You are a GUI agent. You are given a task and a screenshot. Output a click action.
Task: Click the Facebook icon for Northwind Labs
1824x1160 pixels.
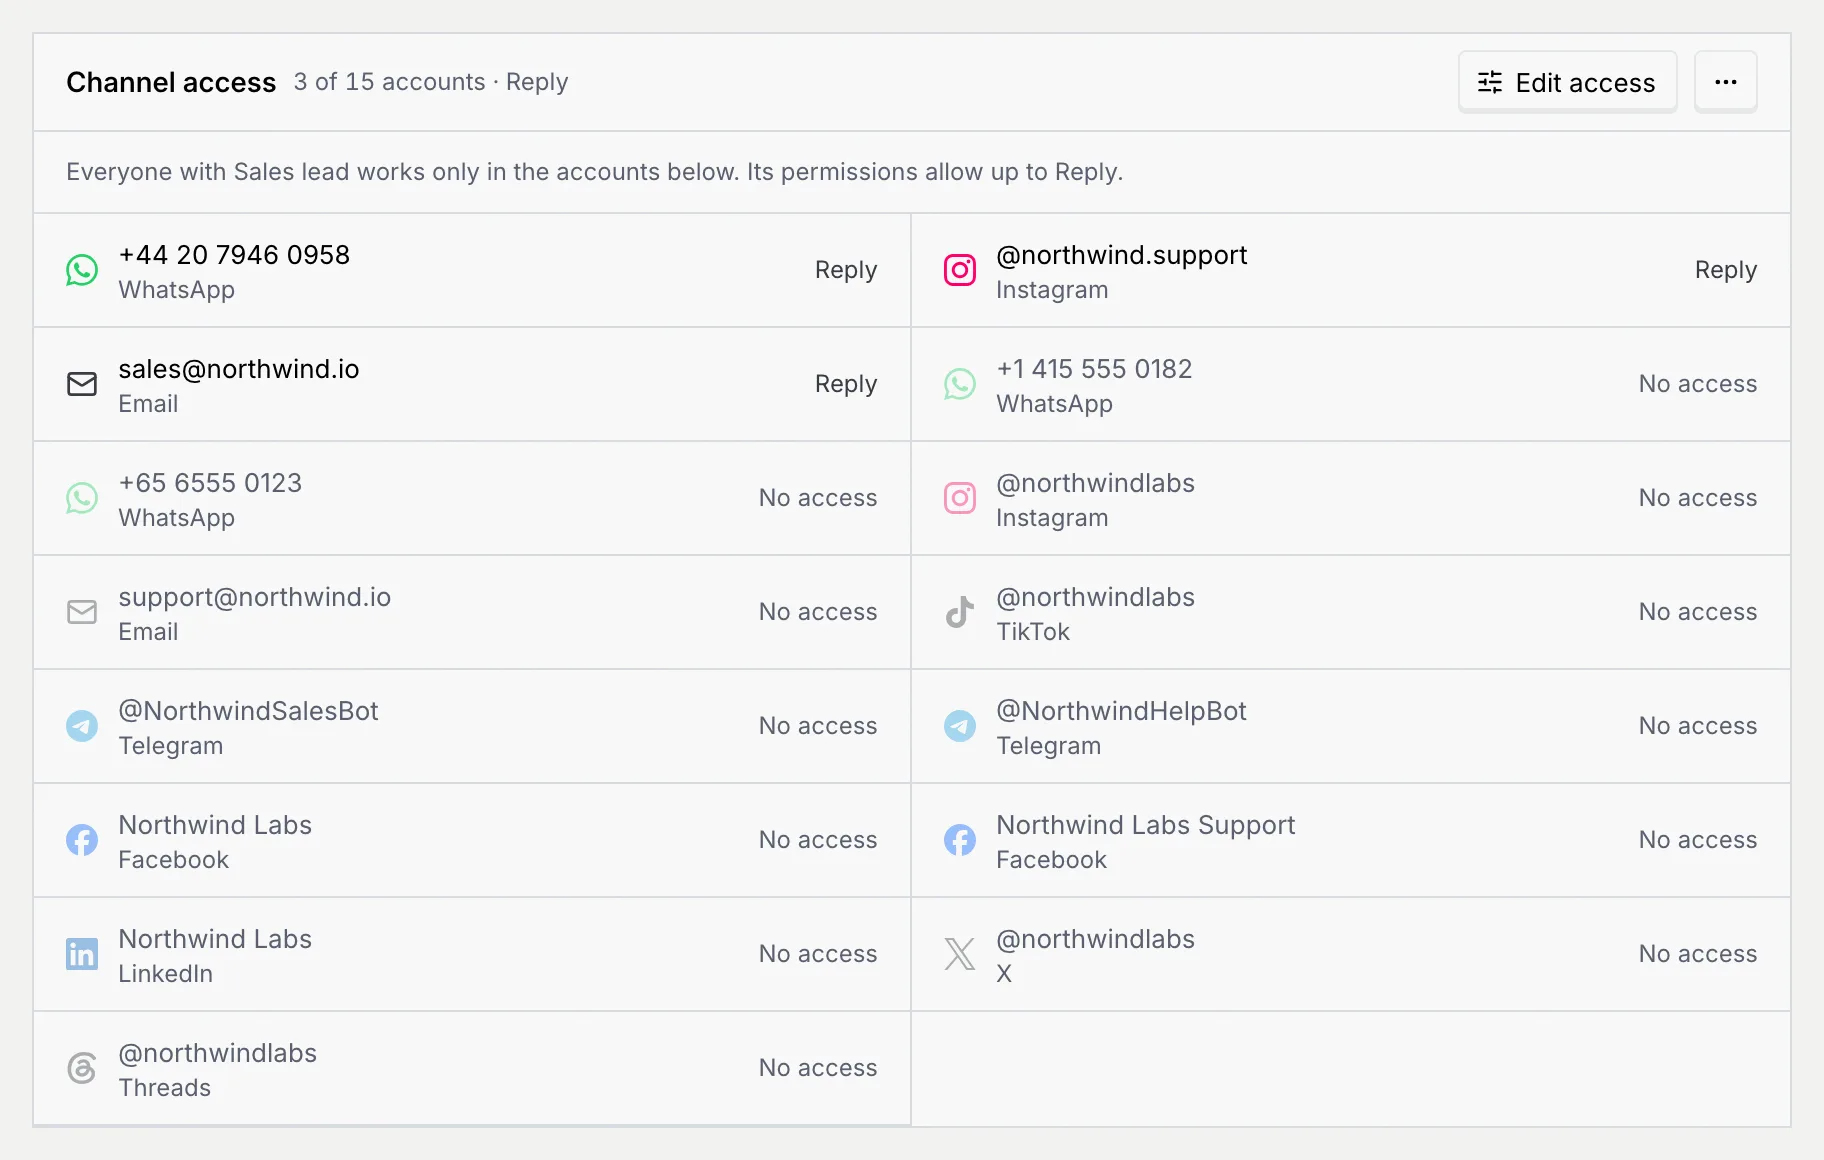(x=82, y=840)
